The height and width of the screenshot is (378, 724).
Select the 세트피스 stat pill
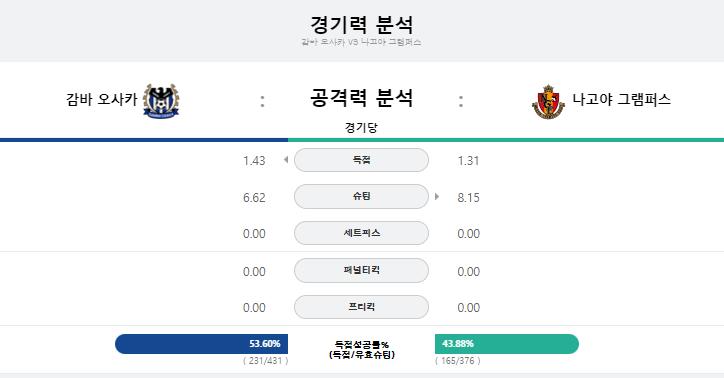point(361,233)
